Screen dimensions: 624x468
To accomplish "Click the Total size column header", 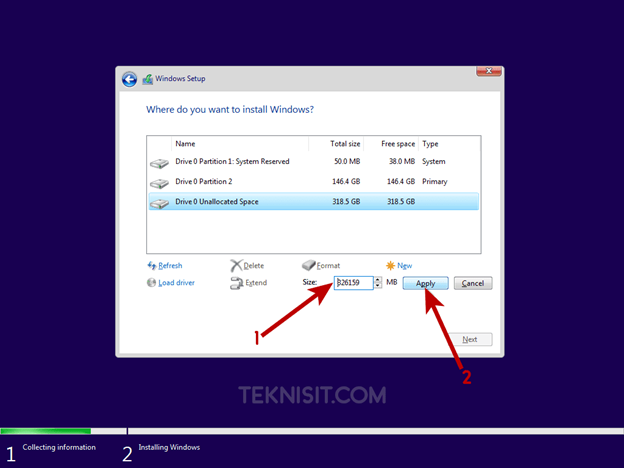I will [x=336, y=144].
